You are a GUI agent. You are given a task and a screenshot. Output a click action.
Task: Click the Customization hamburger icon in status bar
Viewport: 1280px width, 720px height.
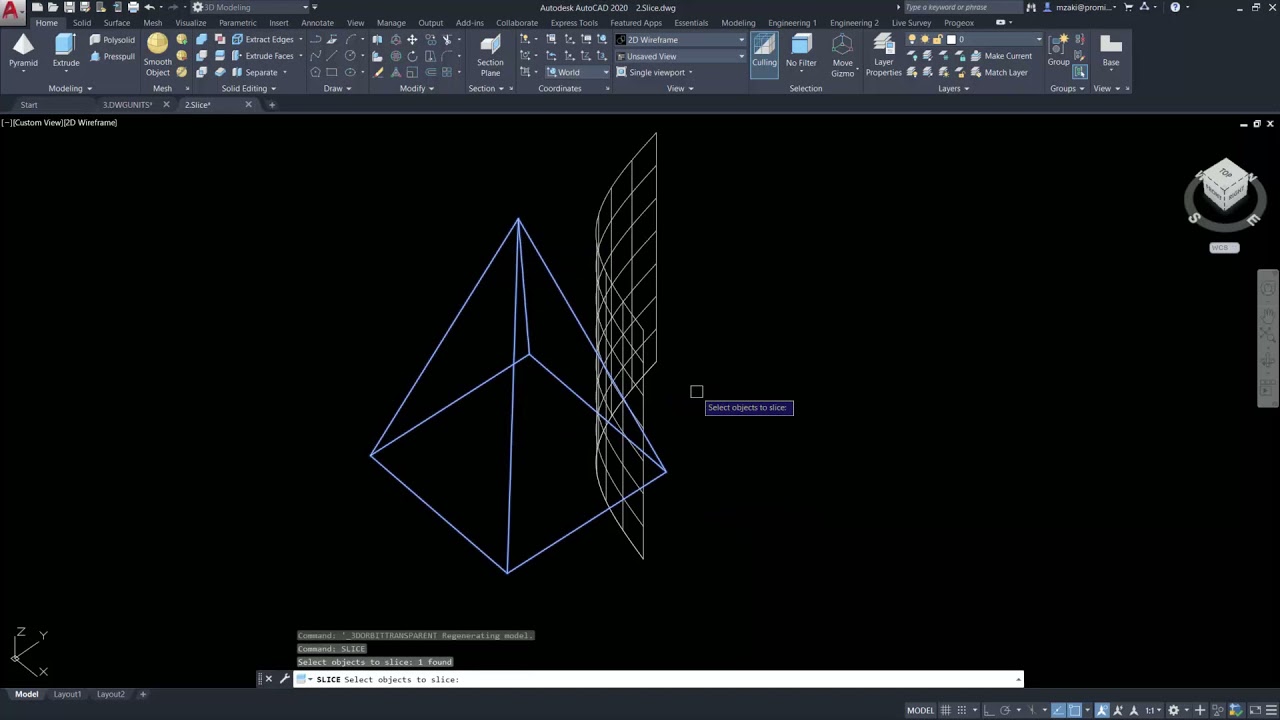click(x=1269, y=710)
